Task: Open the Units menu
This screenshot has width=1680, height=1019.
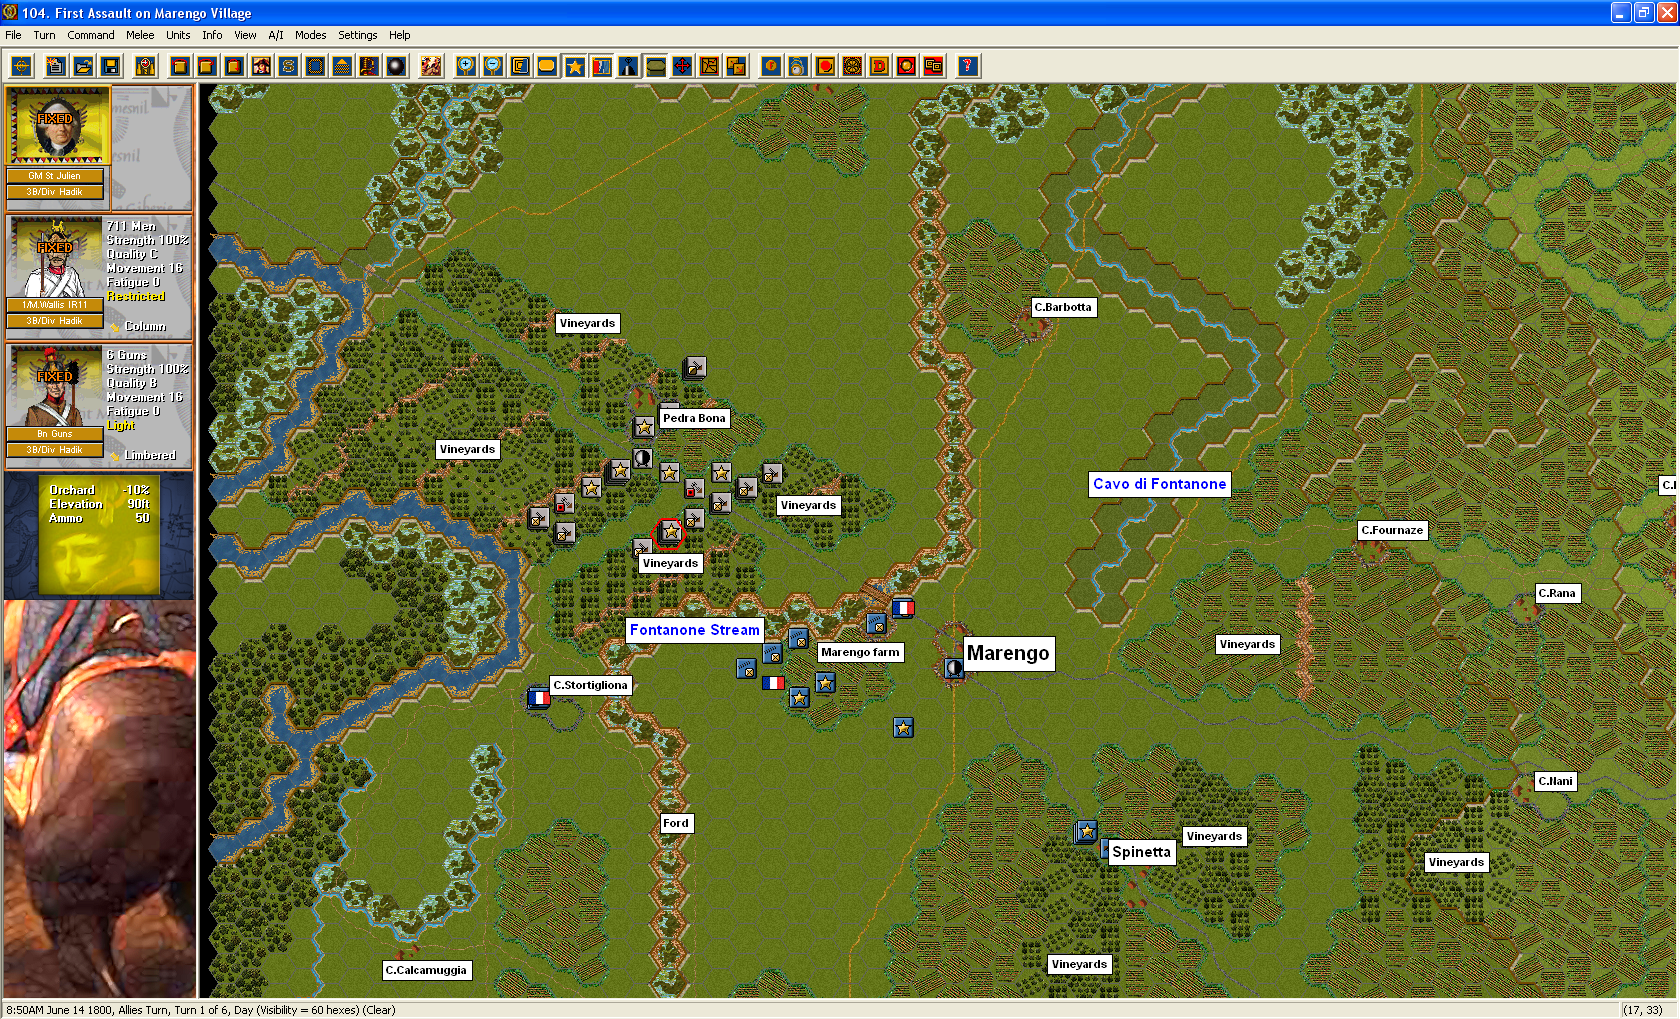Action: (178, 35)
